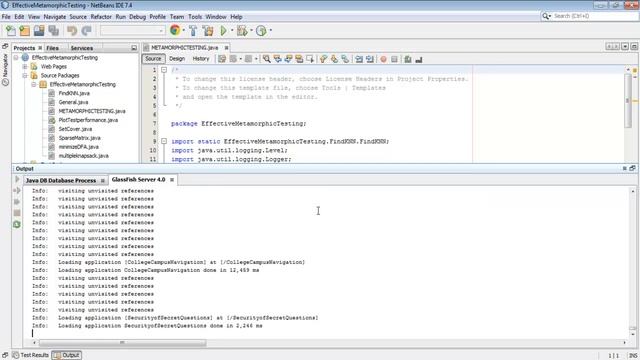The width and height of the screenshot is (640, 360).
Task: Click the Output horizontal scrollbar thumb
Action: click(x=122, y=343)
